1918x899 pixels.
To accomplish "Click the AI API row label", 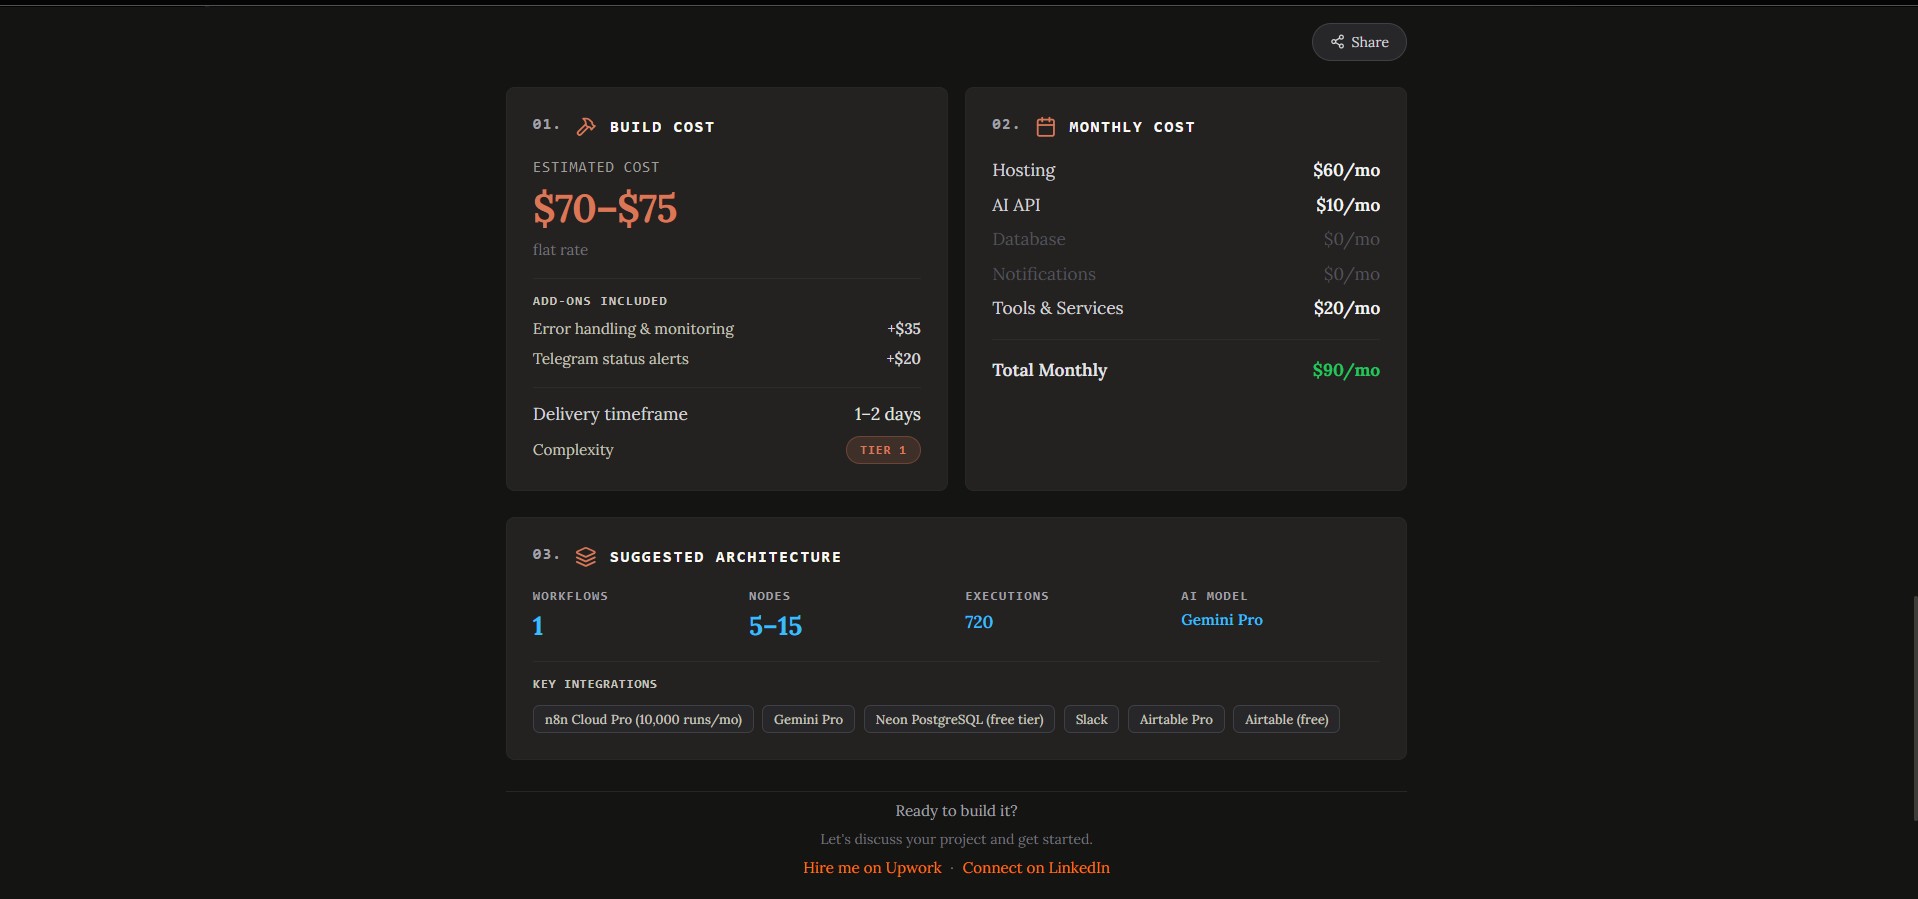I will coord(1016,205).
